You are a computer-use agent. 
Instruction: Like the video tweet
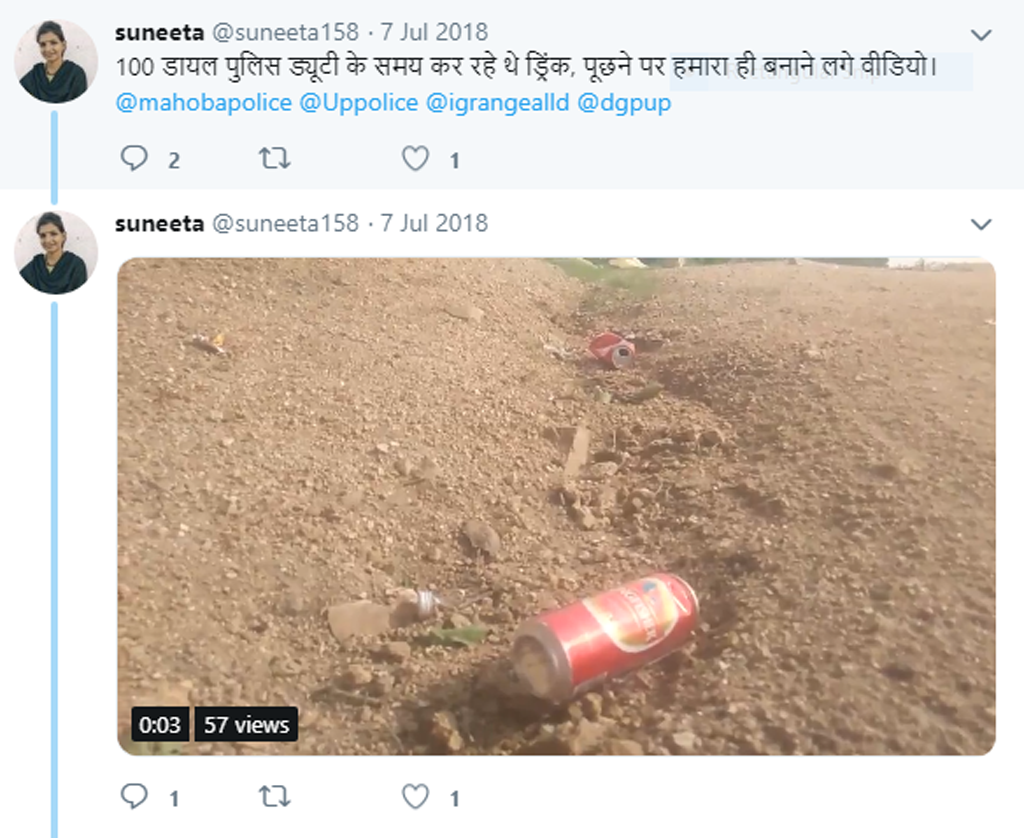(x=415, y=797)
